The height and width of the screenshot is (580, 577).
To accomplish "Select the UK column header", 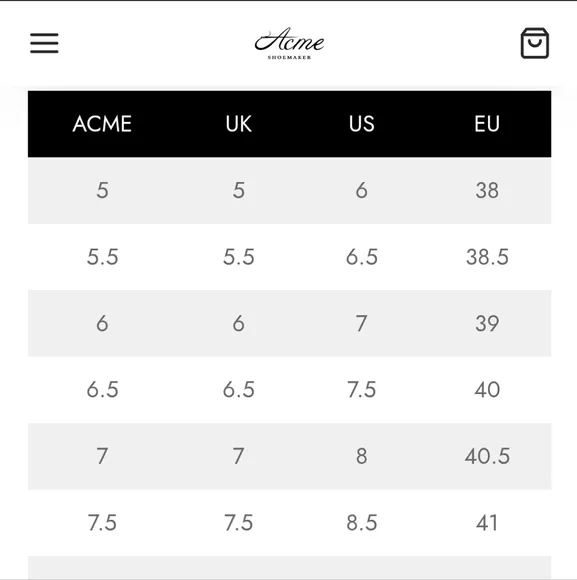I will tap(239, 124).
